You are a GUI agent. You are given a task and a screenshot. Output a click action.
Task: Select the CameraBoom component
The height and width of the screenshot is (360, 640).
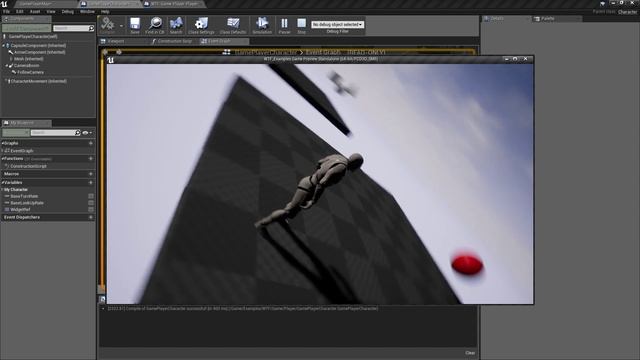[27, 65]
